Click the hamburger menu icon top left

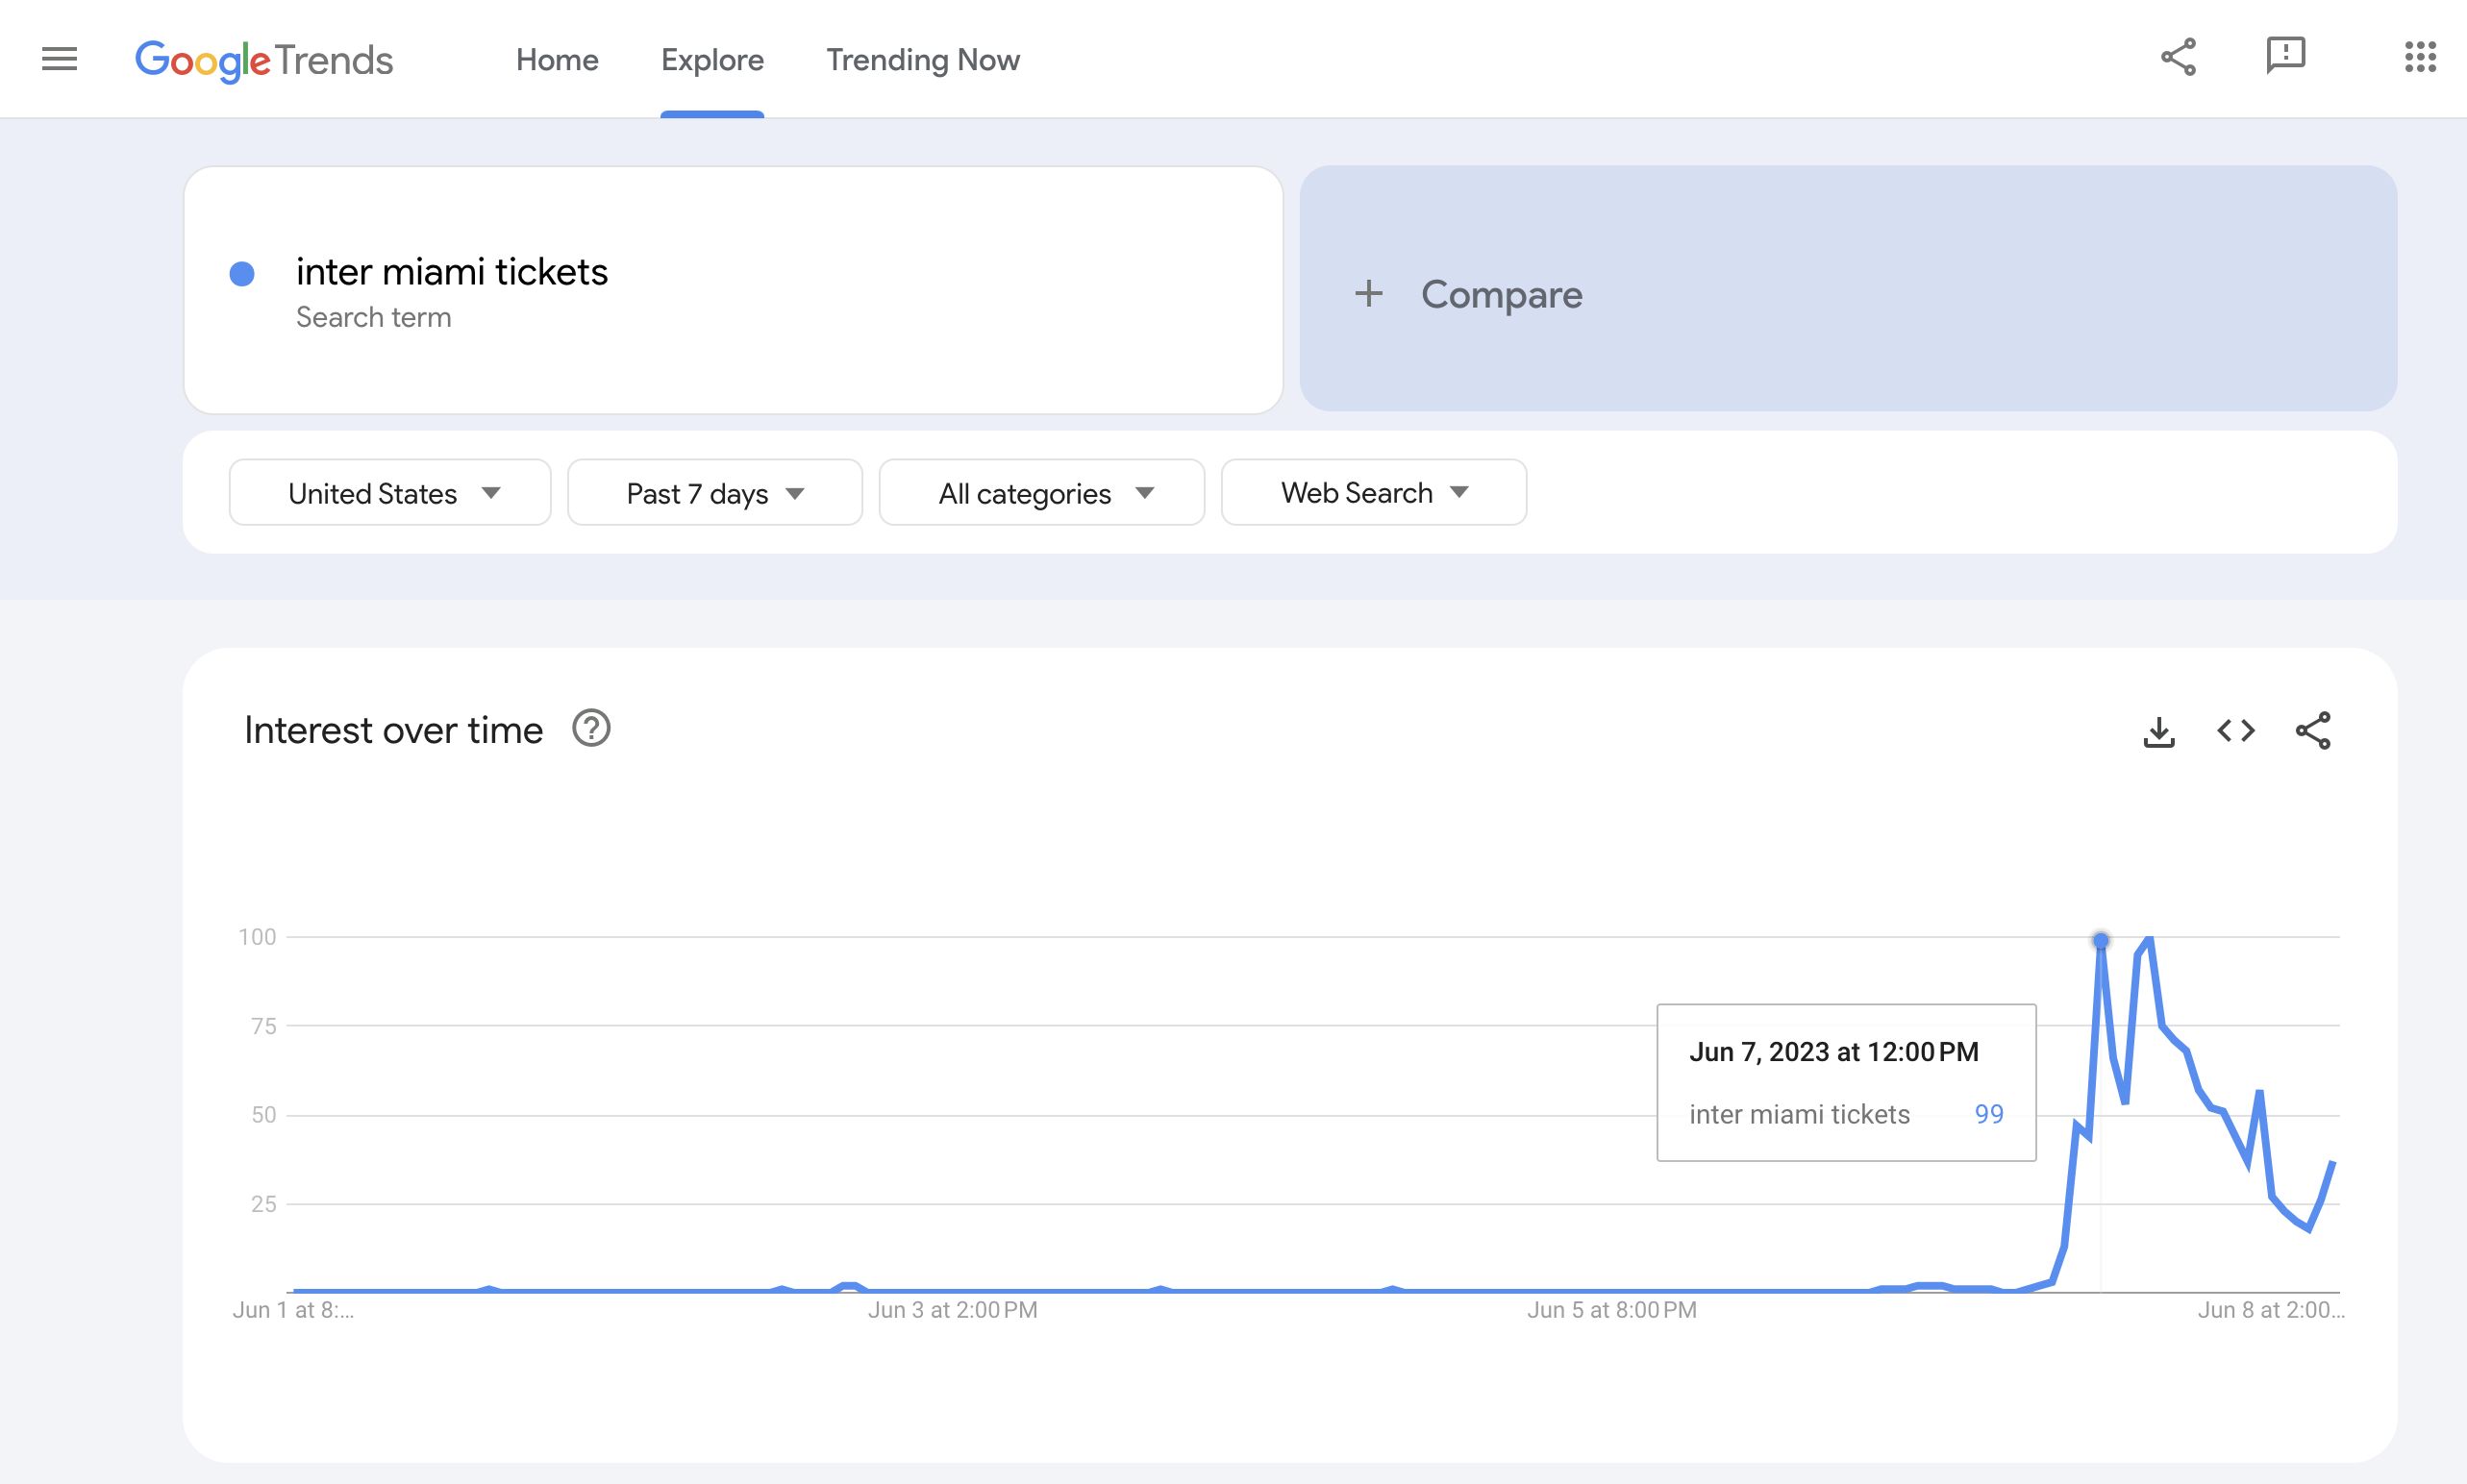pyautogui.click(x=60, y=59)
